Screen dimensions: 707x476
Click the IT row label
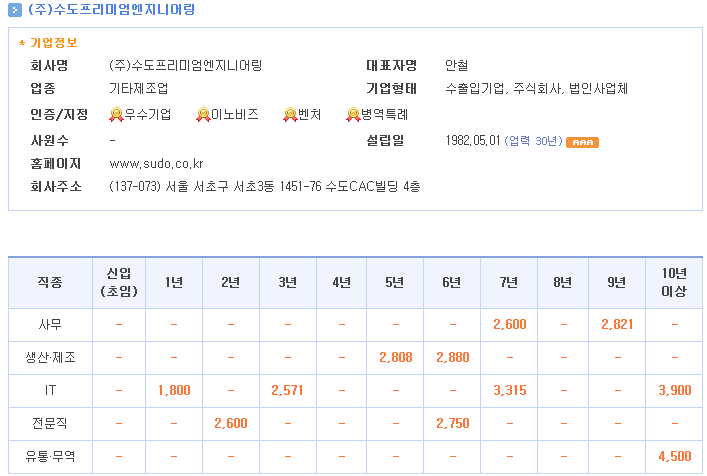50,390
